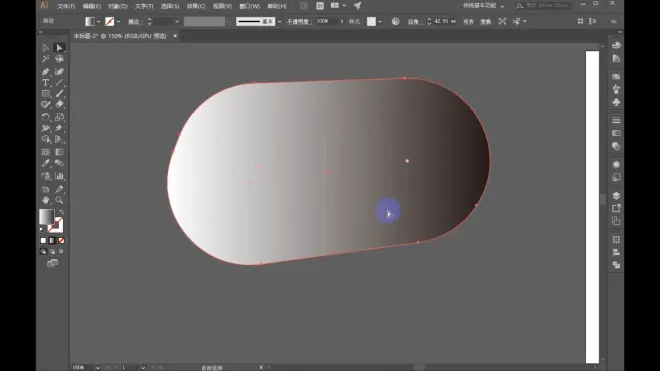660x371 pixels.
Task: Select the Eraser tool
Action: [x=59, y=104]
